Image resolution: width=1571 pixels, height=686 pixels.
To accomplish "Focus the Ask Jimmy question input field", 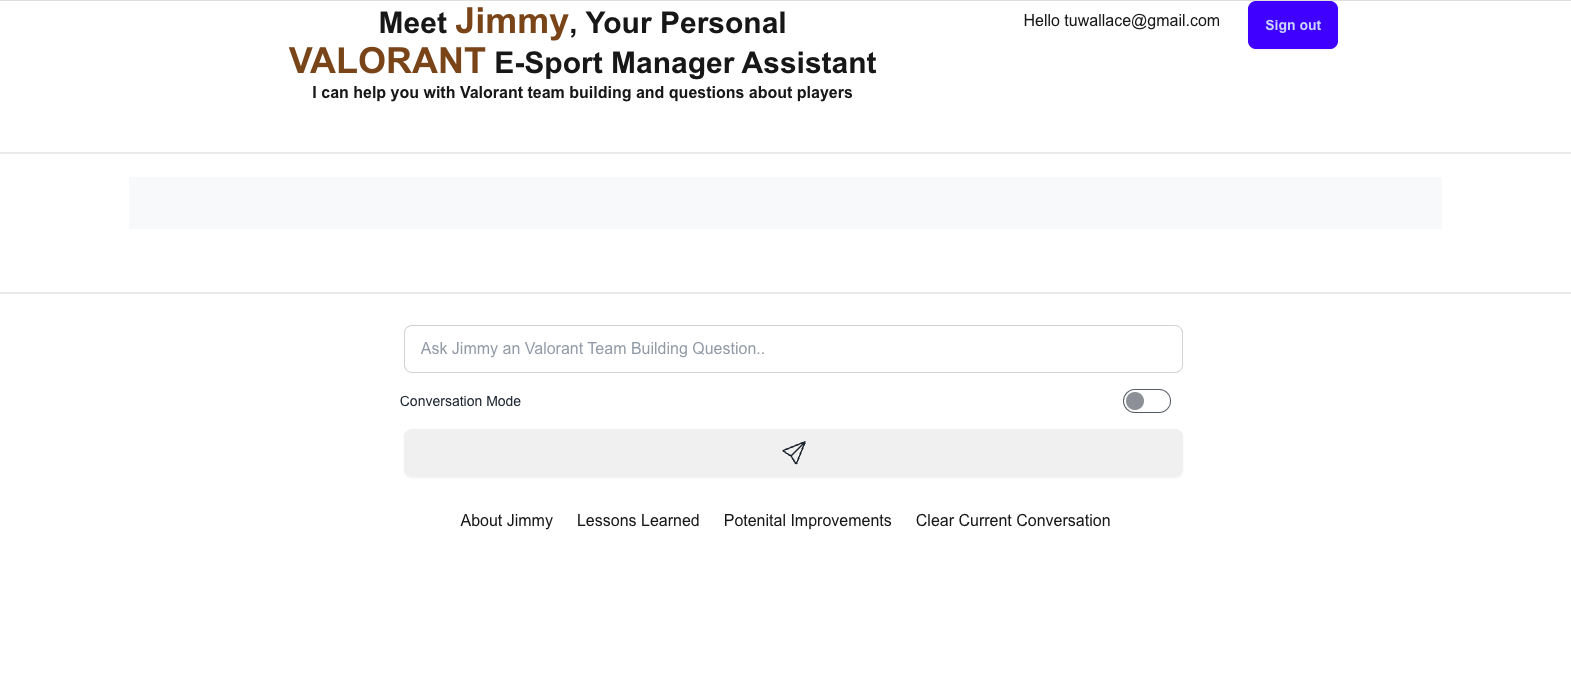I will pyautogui.click(x=793, y=349).
